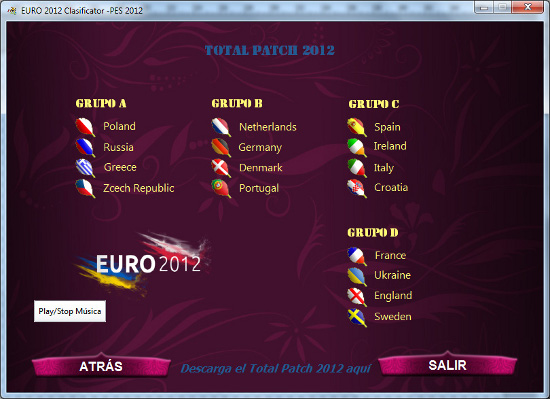The height and width of the screenshot is (399, 550).
Task: Select the Netherlands team name
Action: [268, 127]
